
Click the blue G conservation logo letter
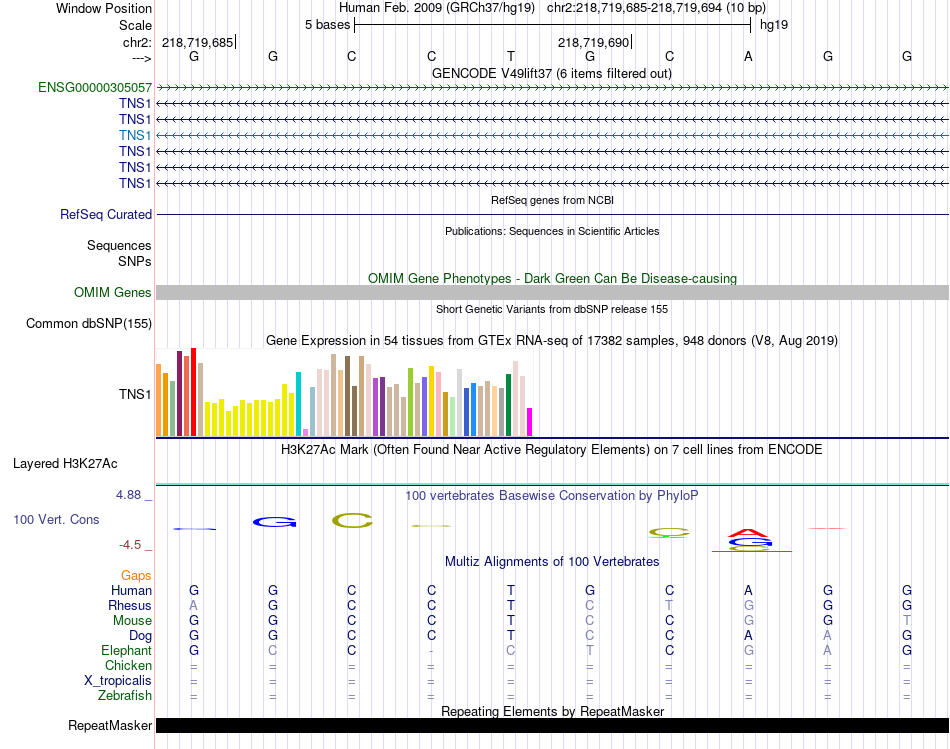[274, 521]
